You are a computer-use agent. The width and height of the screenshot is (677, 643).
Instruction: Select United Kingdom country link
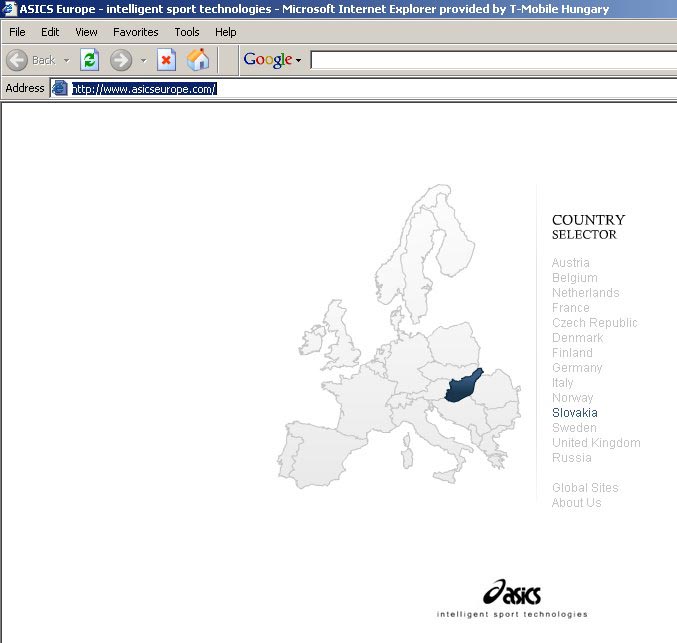click(596, 443)
